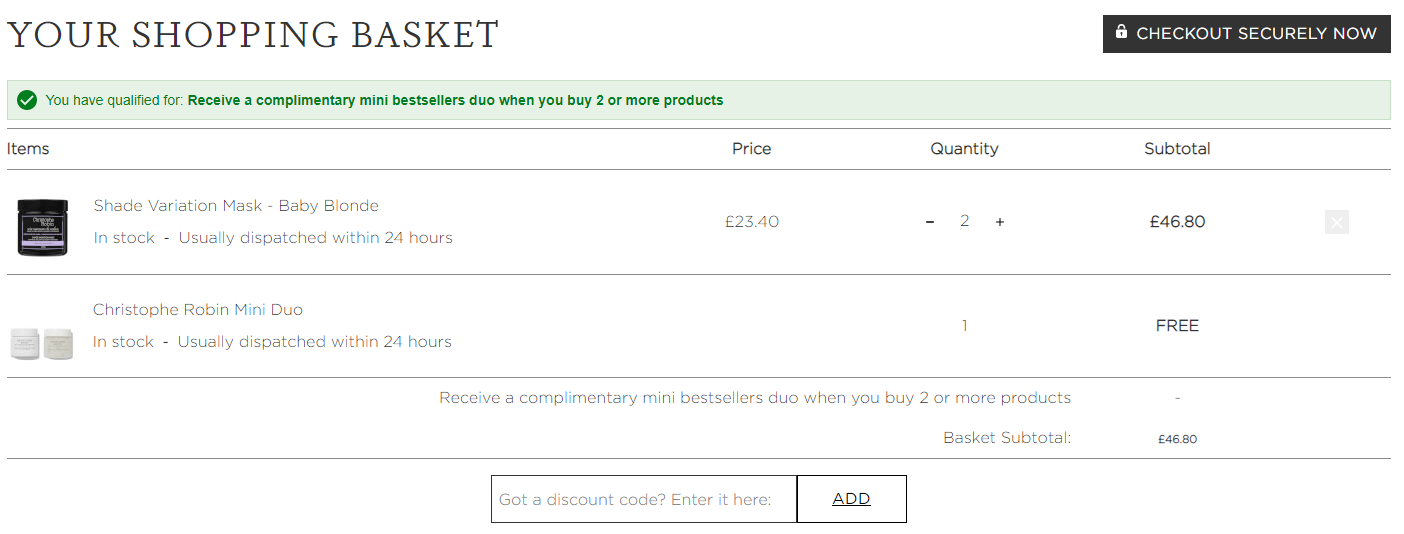Screen dimensions: 1404x534
Task: Open the Christophe Robin Mini Duo link
Action: tap(198, 310)
